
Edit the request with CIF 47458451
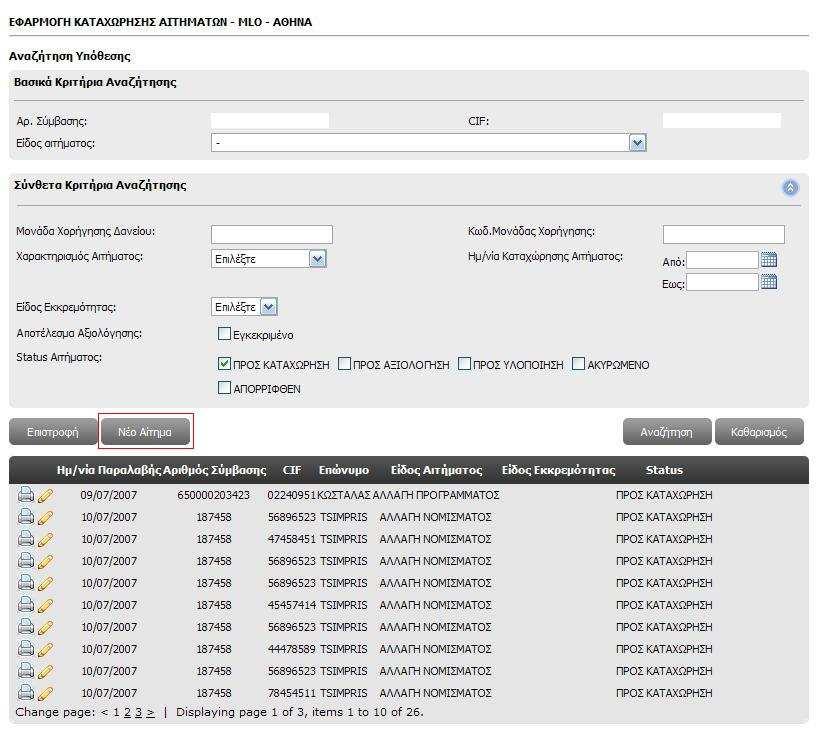pyautogui.click(x=45, y=539)
